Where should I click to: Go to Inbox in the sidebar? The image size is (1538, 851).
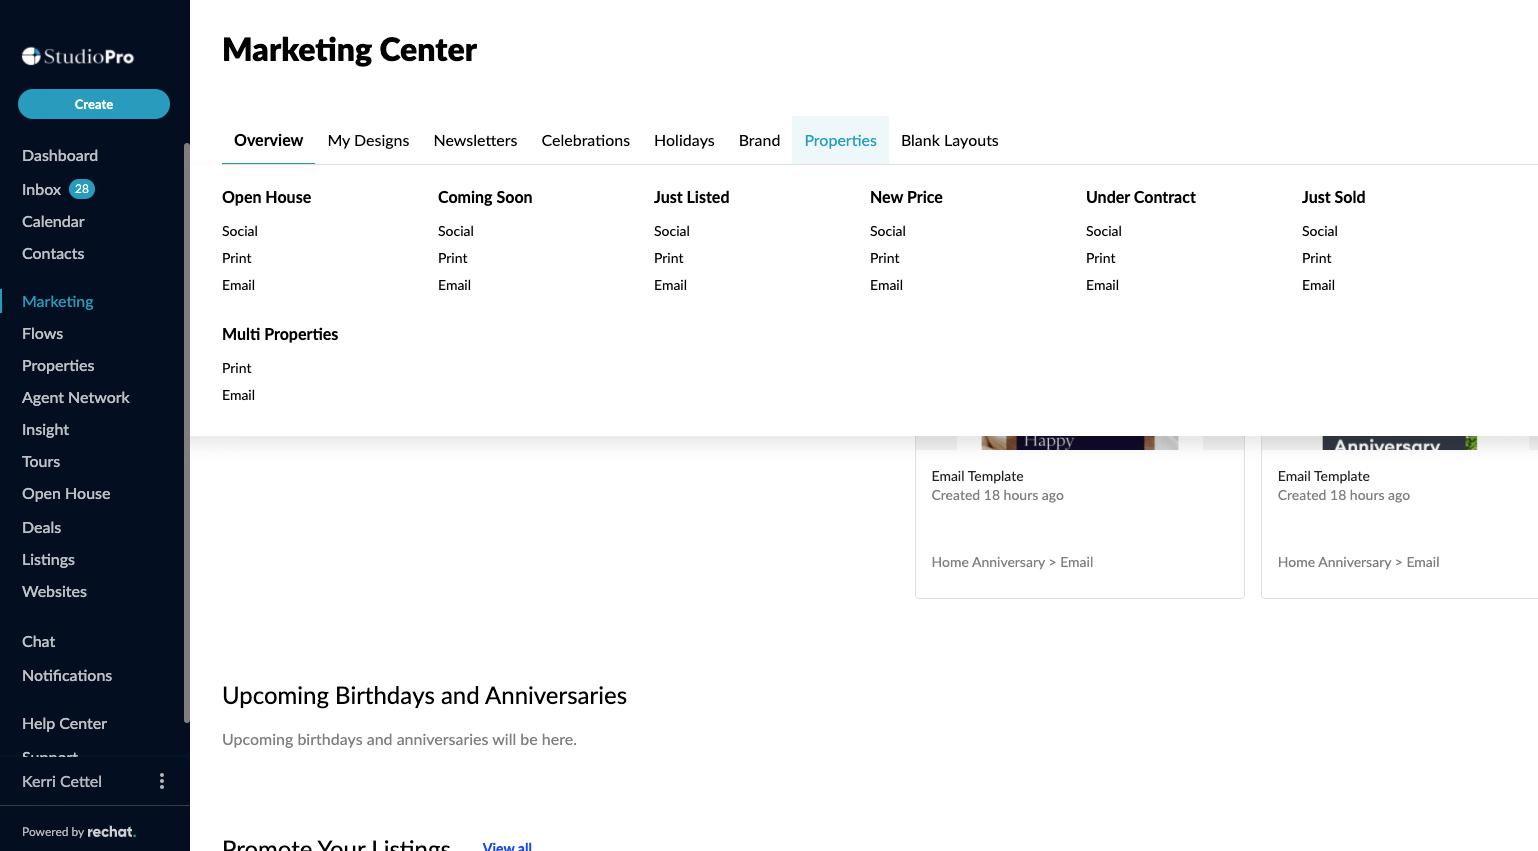pyautogui.click(x=42, y=189)
